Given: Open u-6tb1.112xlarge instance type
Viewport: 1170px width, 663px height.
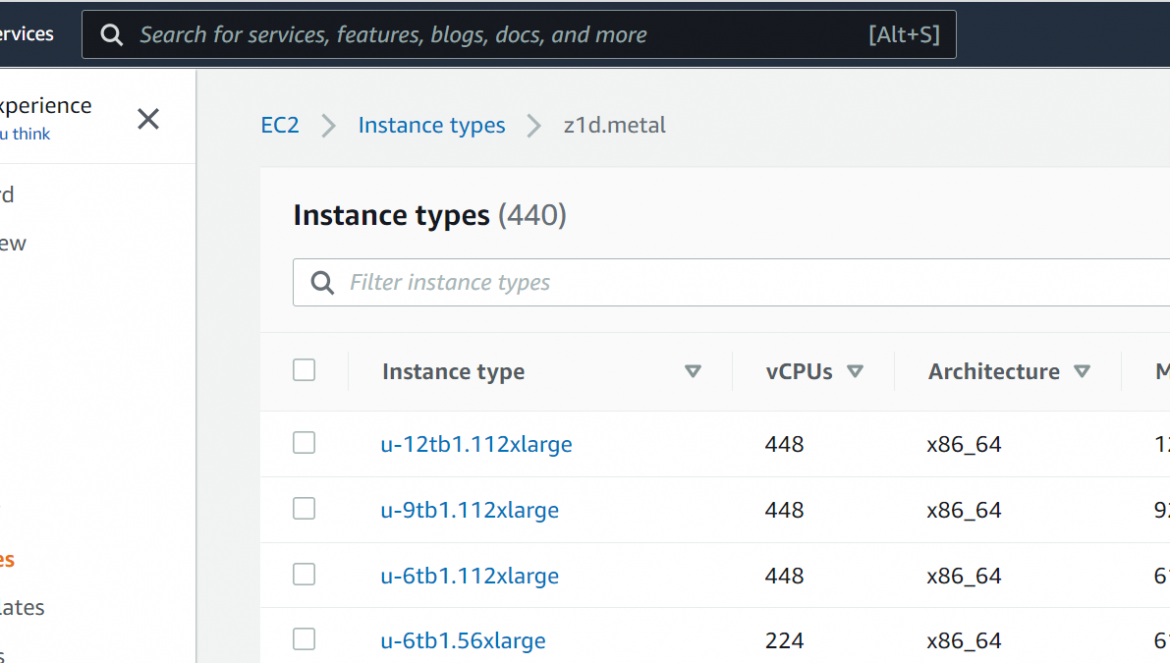Looking at the screenshot, I should 469,575.
